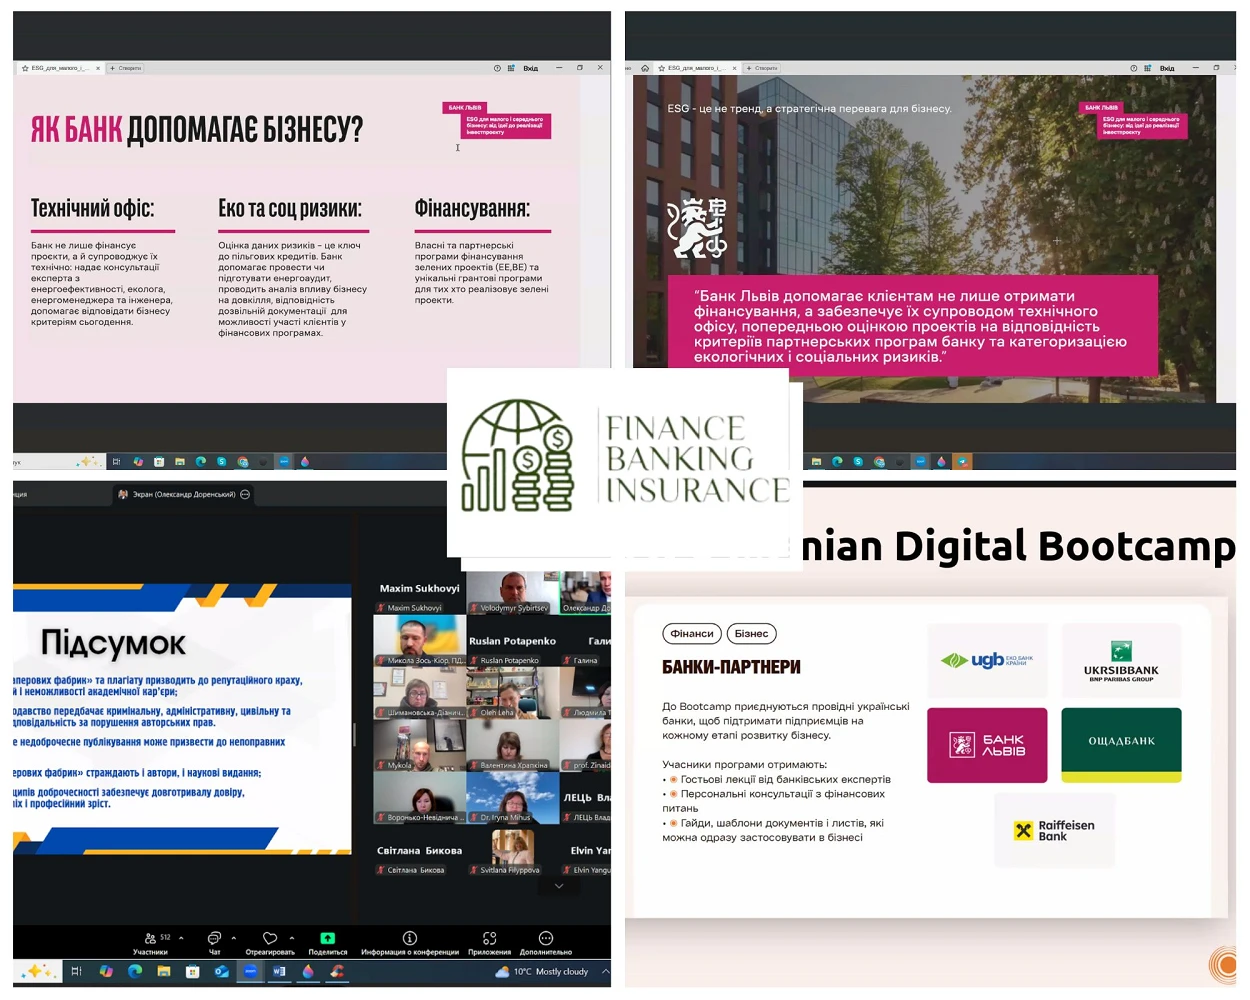This screenshot has height=1000, width=1250.
Task: Open Word from the taskbar below Zoom
Action: [x=279, y=971]
